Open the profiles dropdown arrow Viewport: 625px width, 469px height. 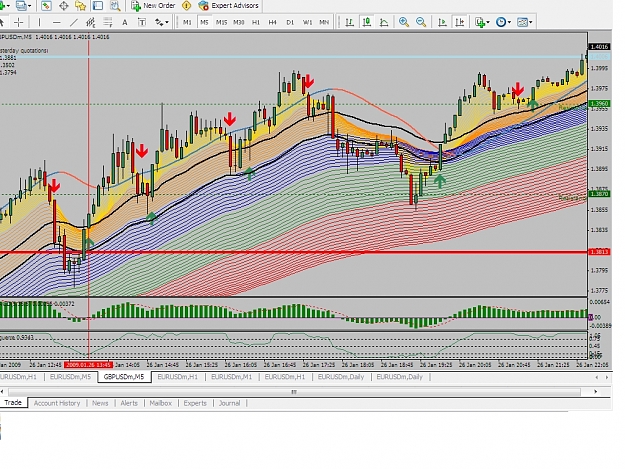30,6
